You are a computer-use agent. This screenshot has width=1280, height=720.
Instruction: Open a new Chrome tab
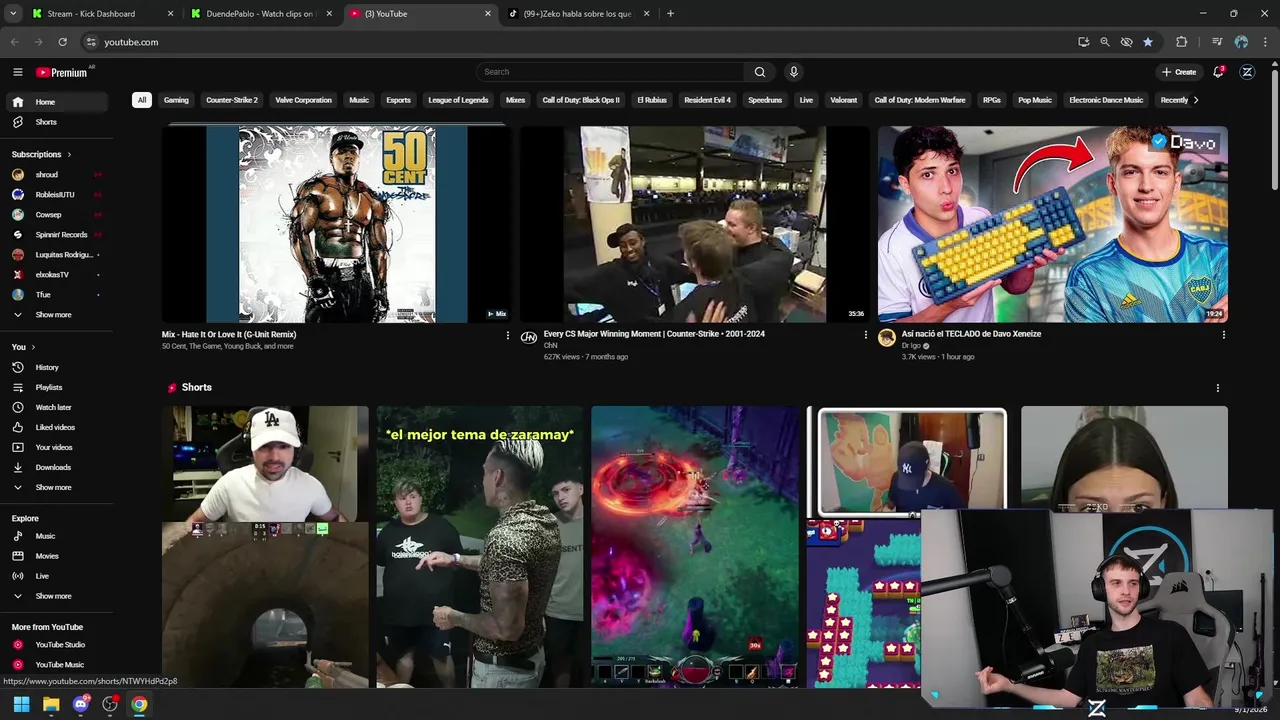click(x=670, y=14)
